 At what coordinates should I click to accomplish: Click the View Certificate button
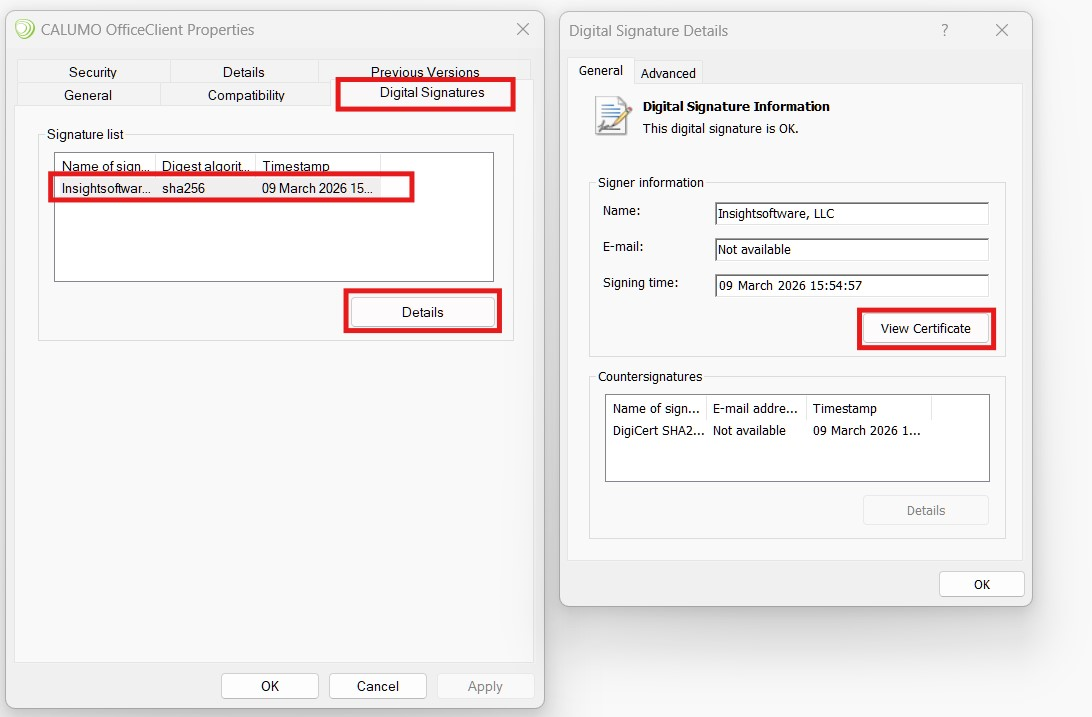click(x=925, y=328)
